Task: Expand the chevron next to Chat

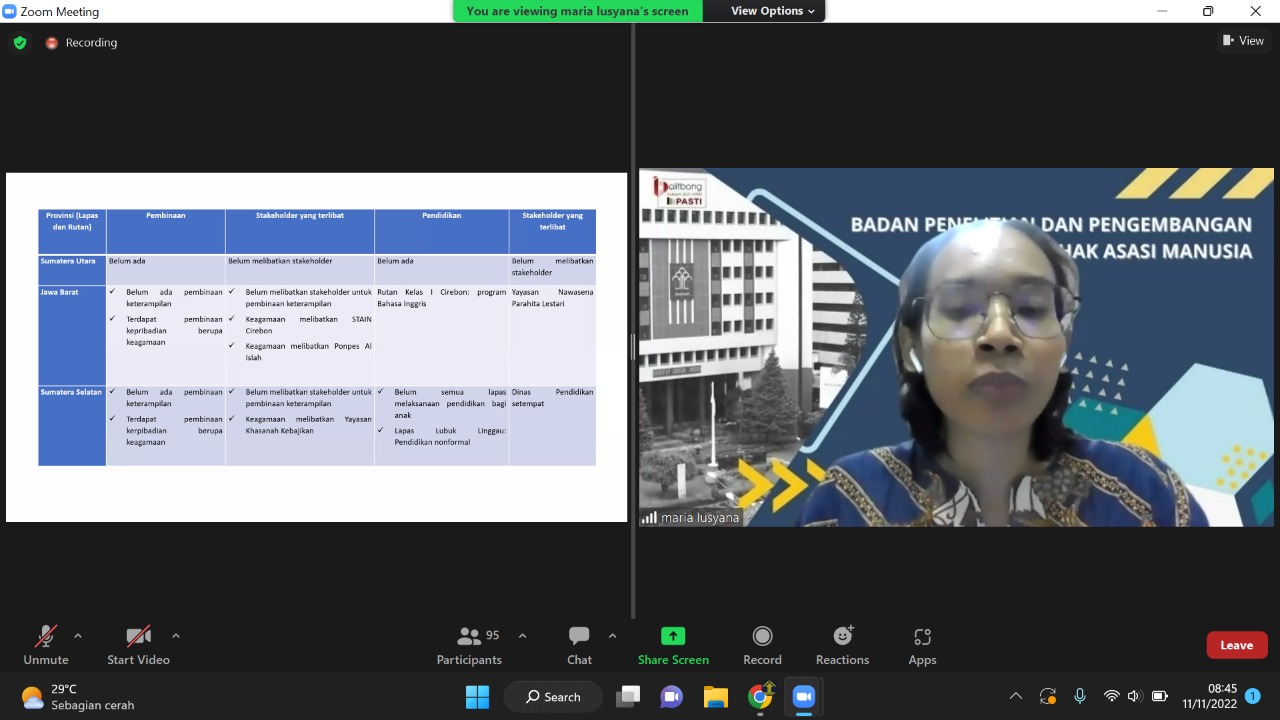Action: [612, 636]
